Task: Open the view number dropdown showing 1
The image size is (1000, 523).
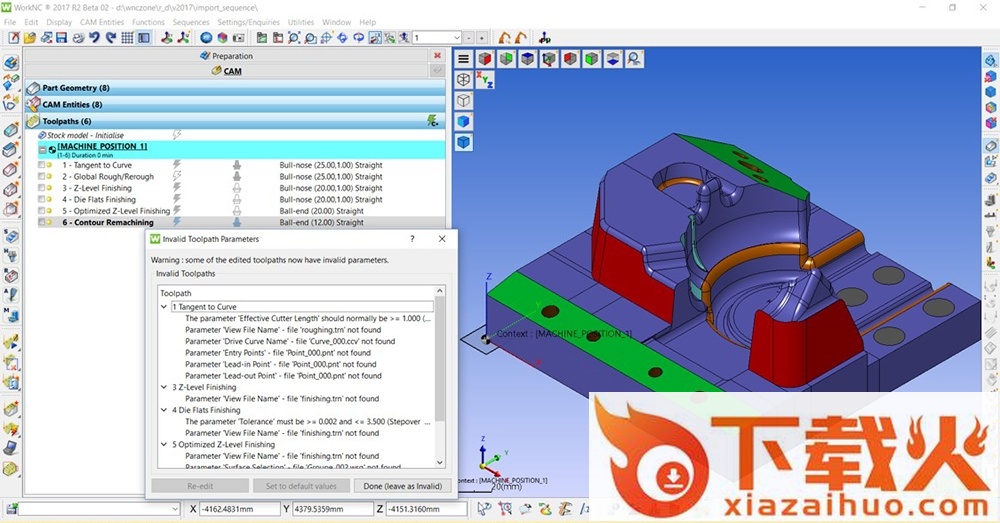Action: pyautogui.click(x=456, y=38)
